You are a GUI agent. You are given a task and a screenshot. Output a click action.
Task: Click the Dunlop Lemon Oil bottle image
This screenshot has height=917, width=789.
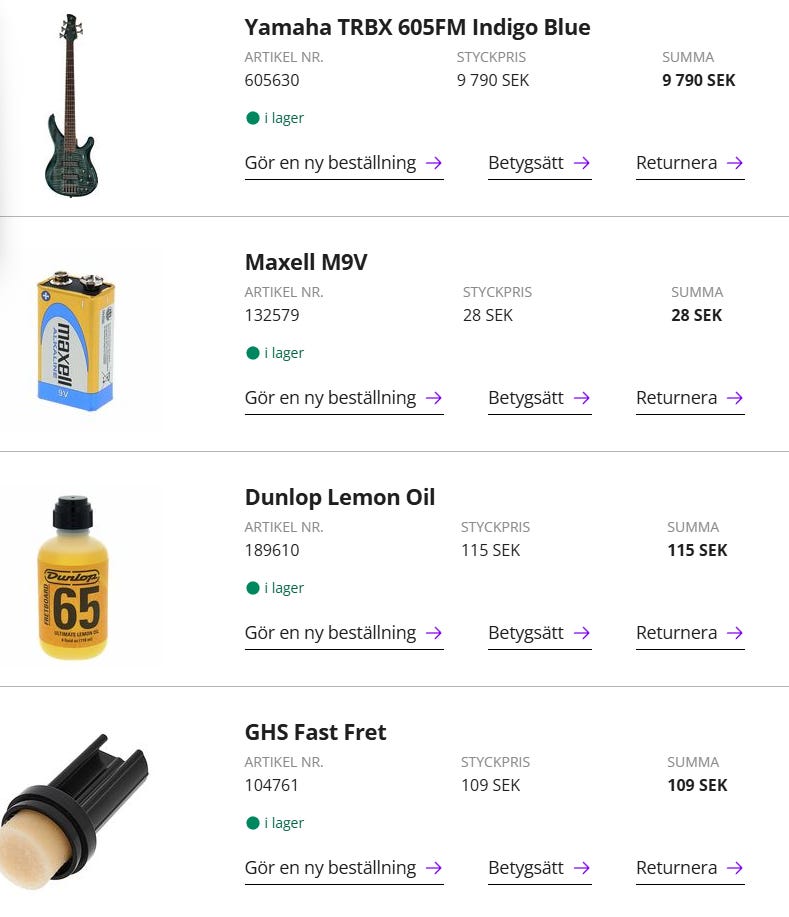72,577
